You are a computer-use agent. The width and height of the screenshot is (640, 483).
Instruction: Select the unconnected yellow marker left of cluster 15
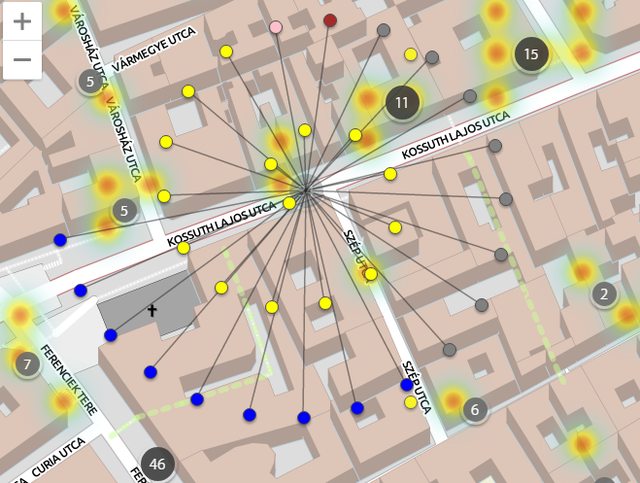411,54
